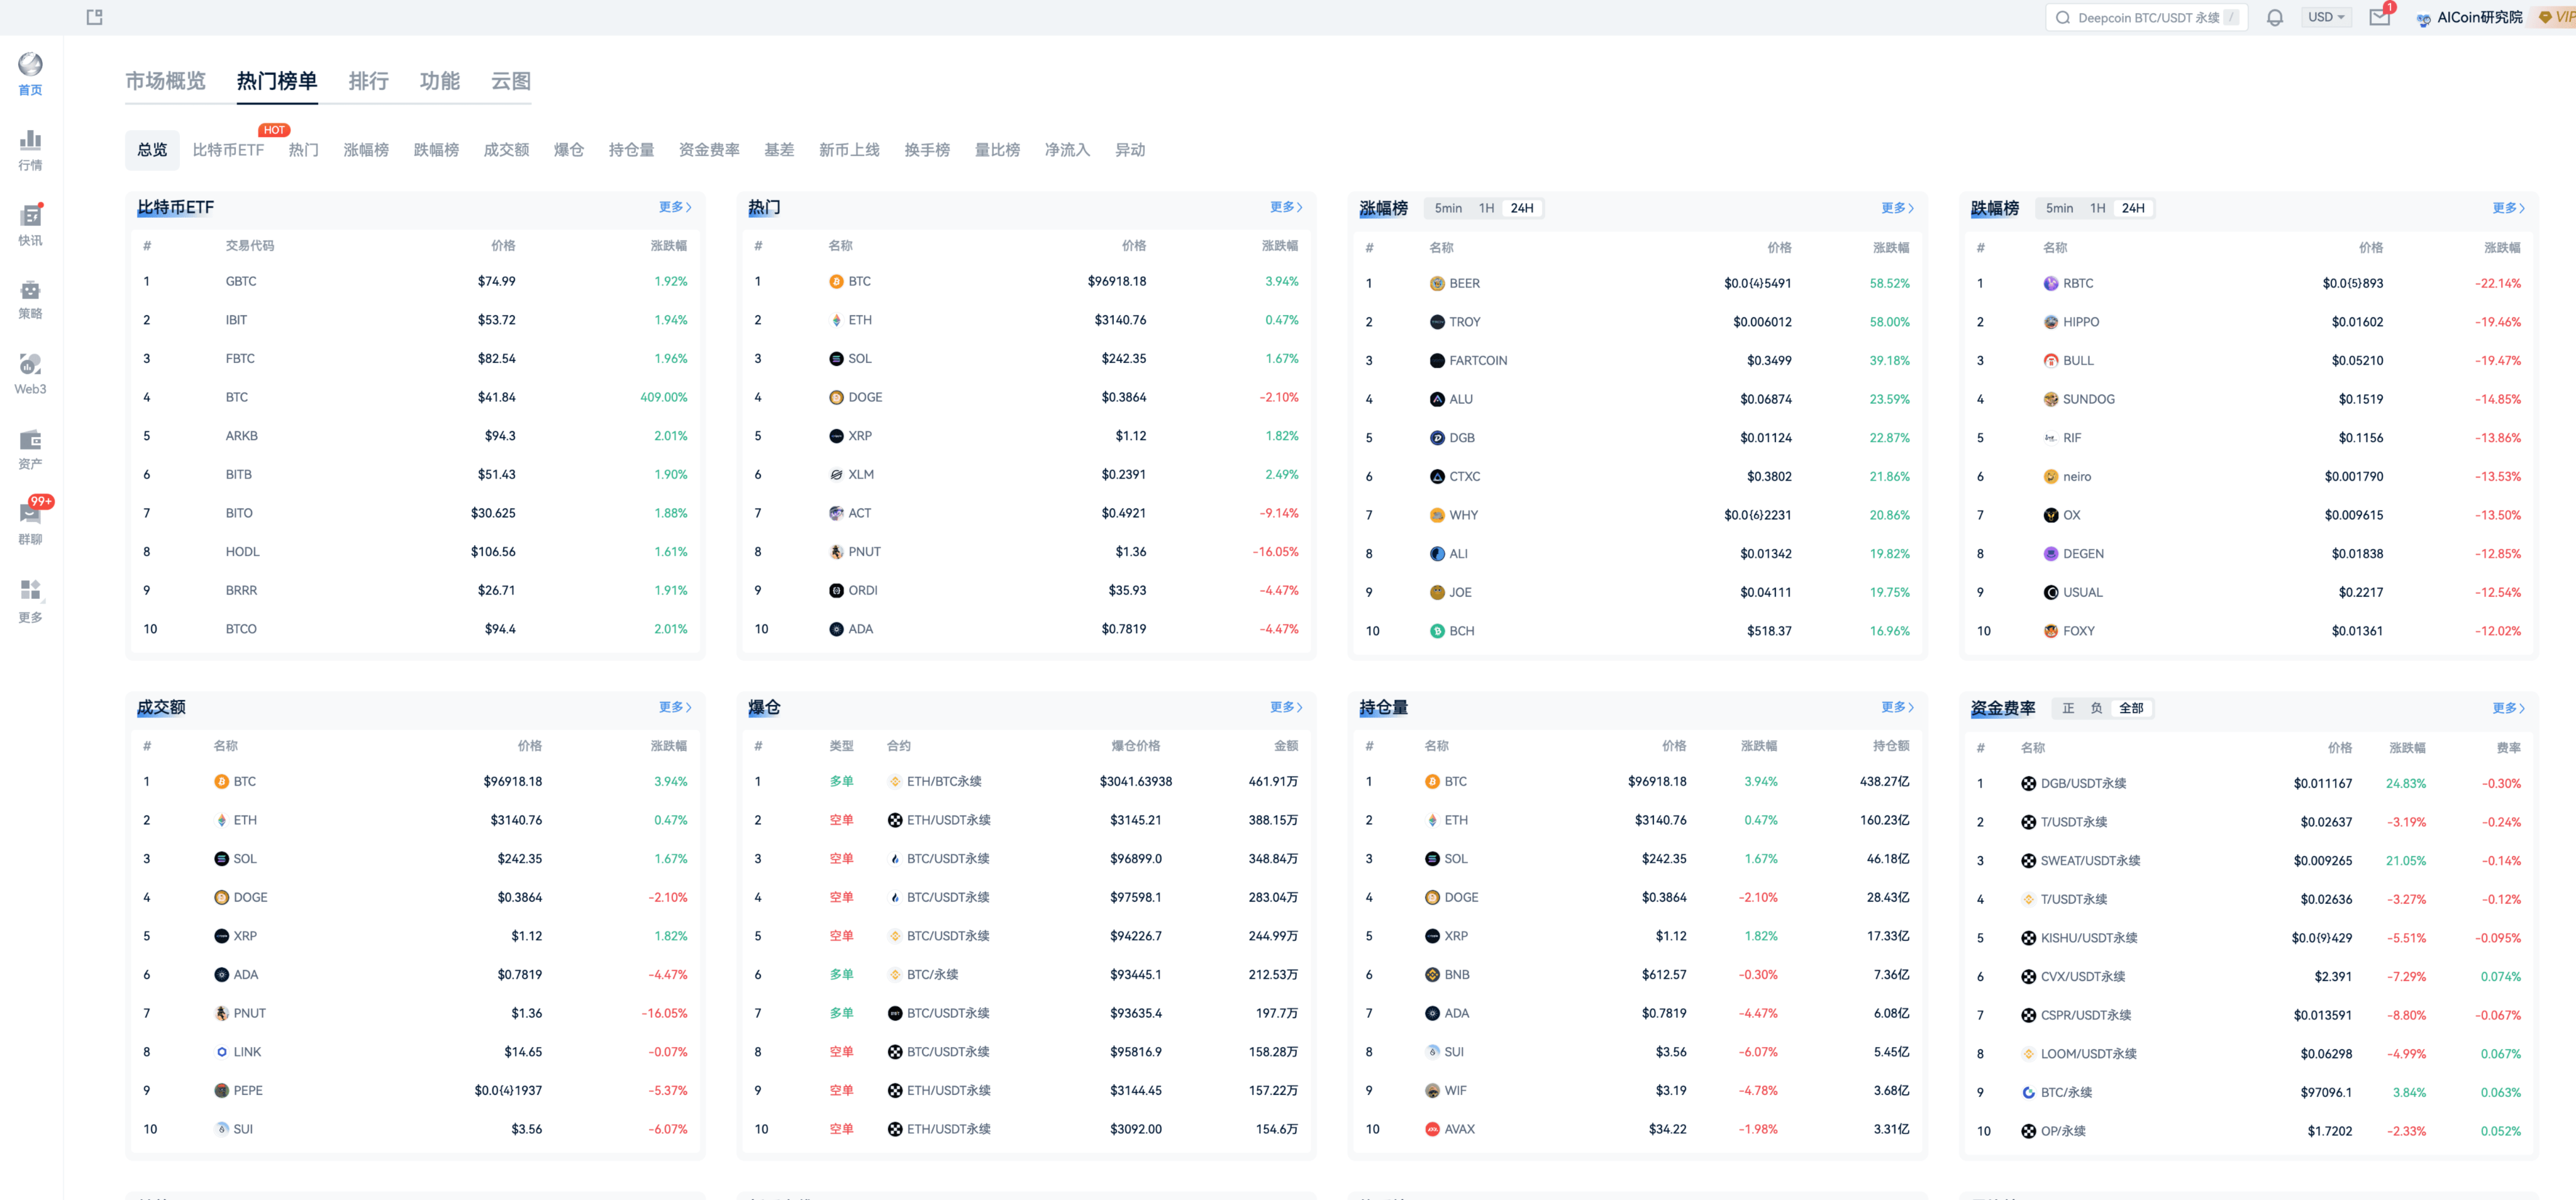This screenshot has height=1200, width=2576.
Task: Select 1H interval in 跌幅榜
Action: coord(2097,209)
